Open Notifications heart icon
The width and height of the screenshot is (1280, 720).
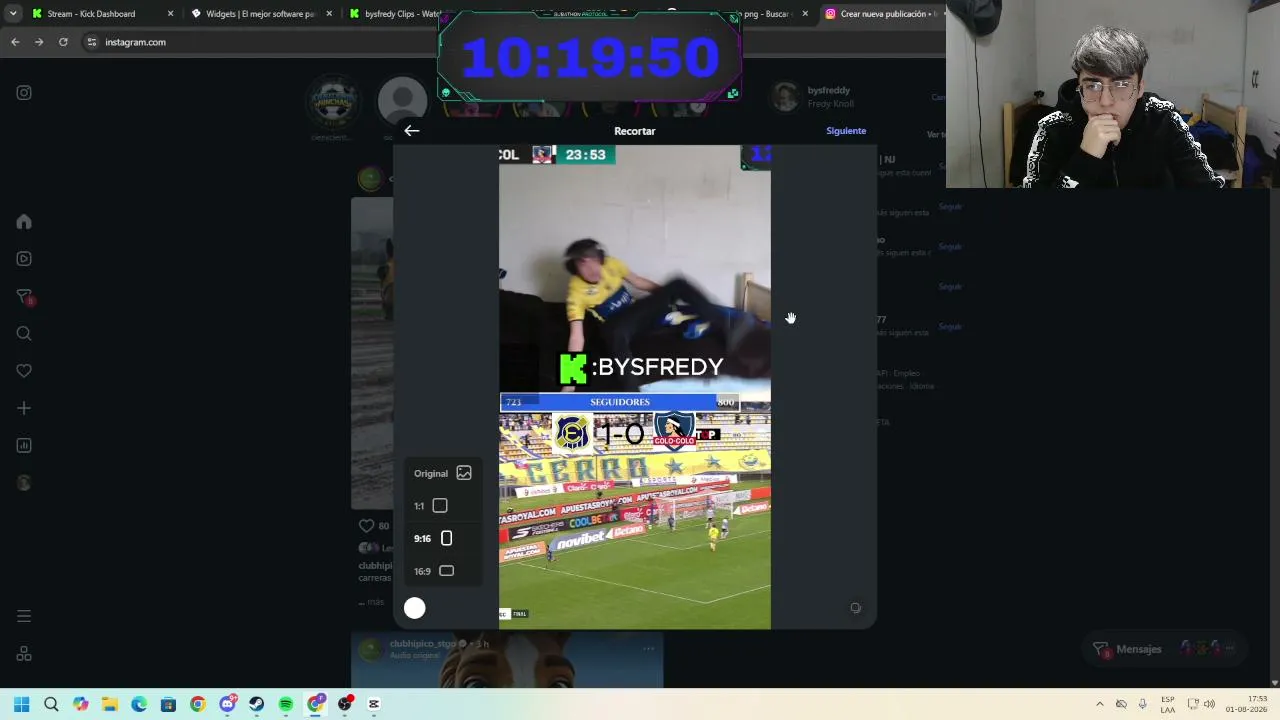(x=24, y=371)
